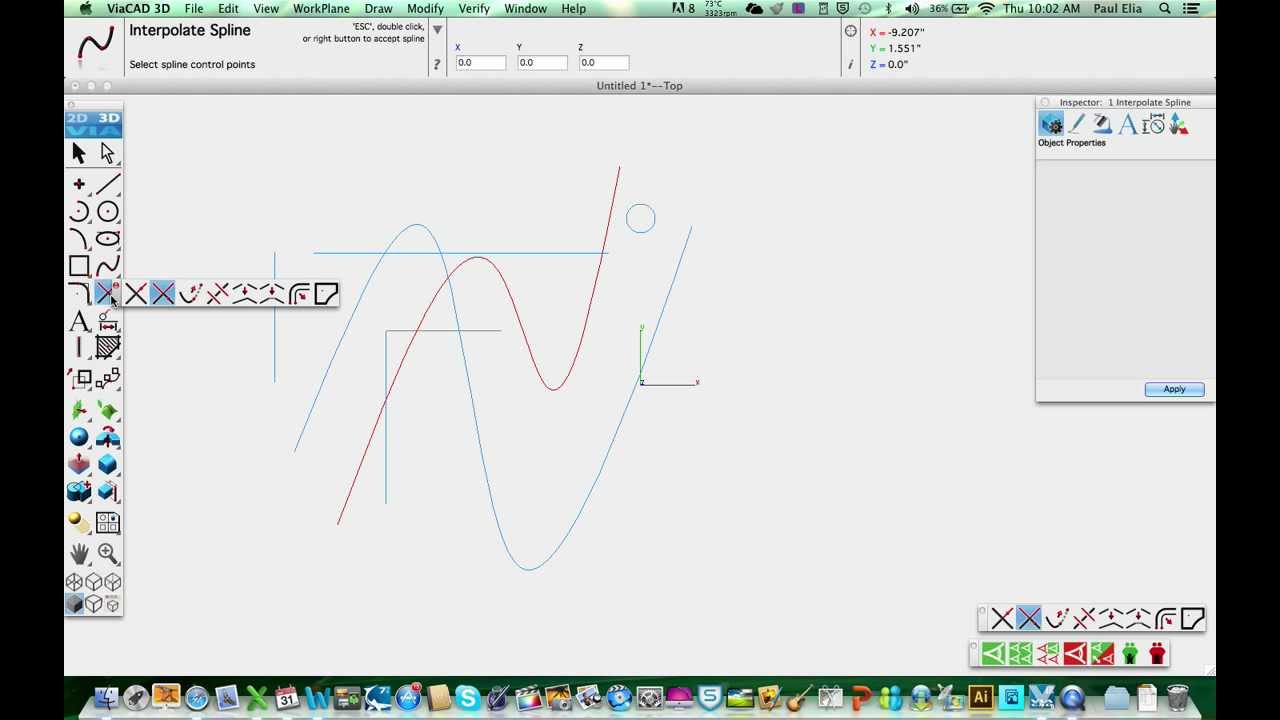
Task: Click the first green triangle icon in the lower palette
Action: [993, 654]
